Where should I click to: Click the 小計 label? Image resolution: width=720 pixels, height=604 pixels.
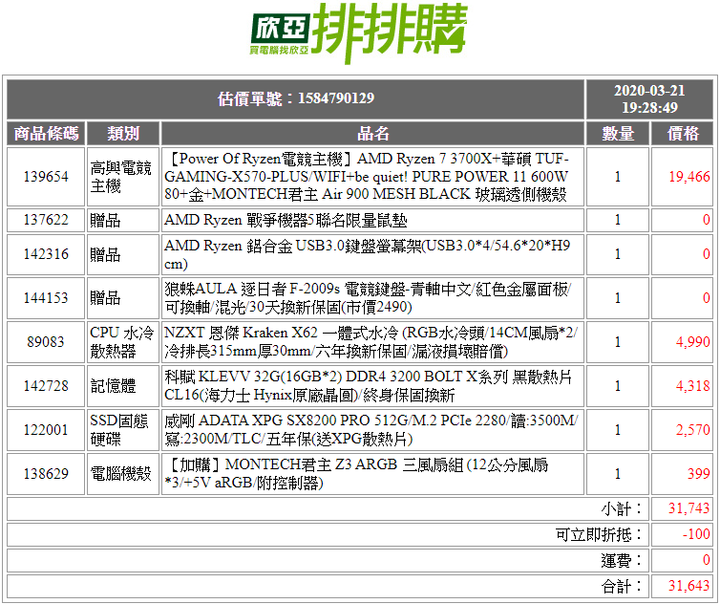point(623,509)
